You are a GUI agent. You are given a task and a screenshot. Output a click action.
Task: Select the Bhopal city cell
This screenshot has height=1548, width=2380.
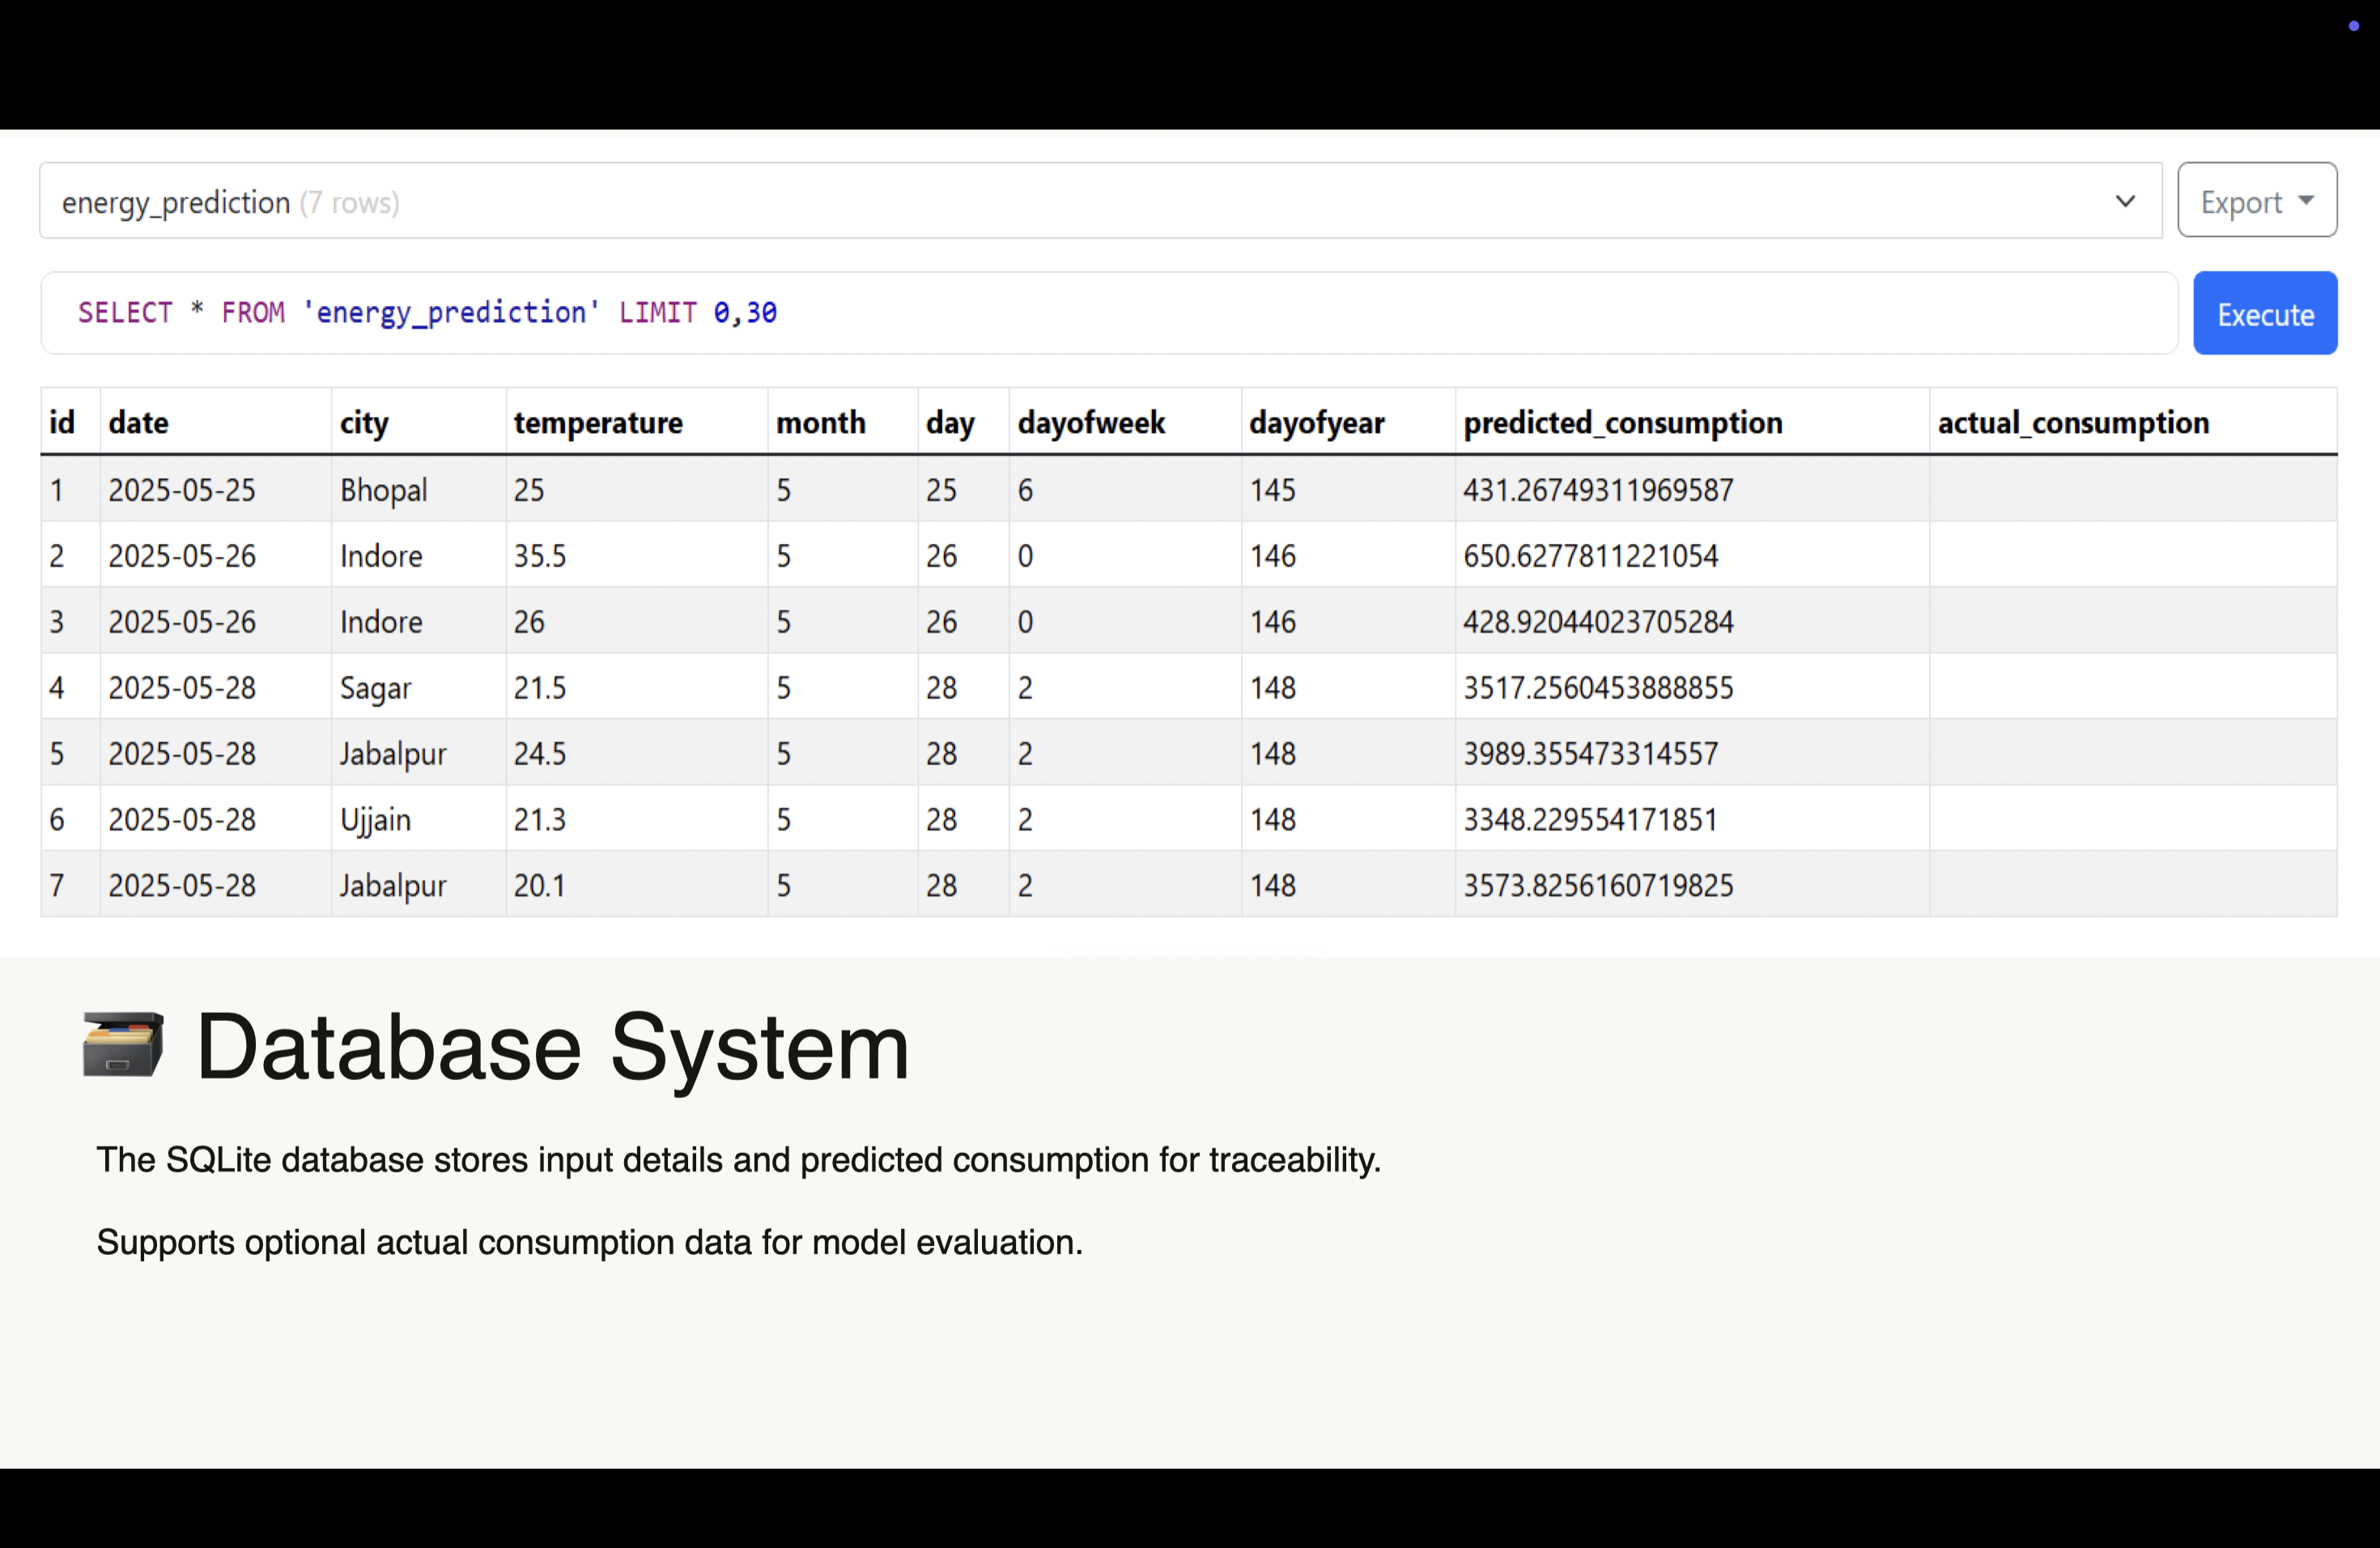[384, 490]
